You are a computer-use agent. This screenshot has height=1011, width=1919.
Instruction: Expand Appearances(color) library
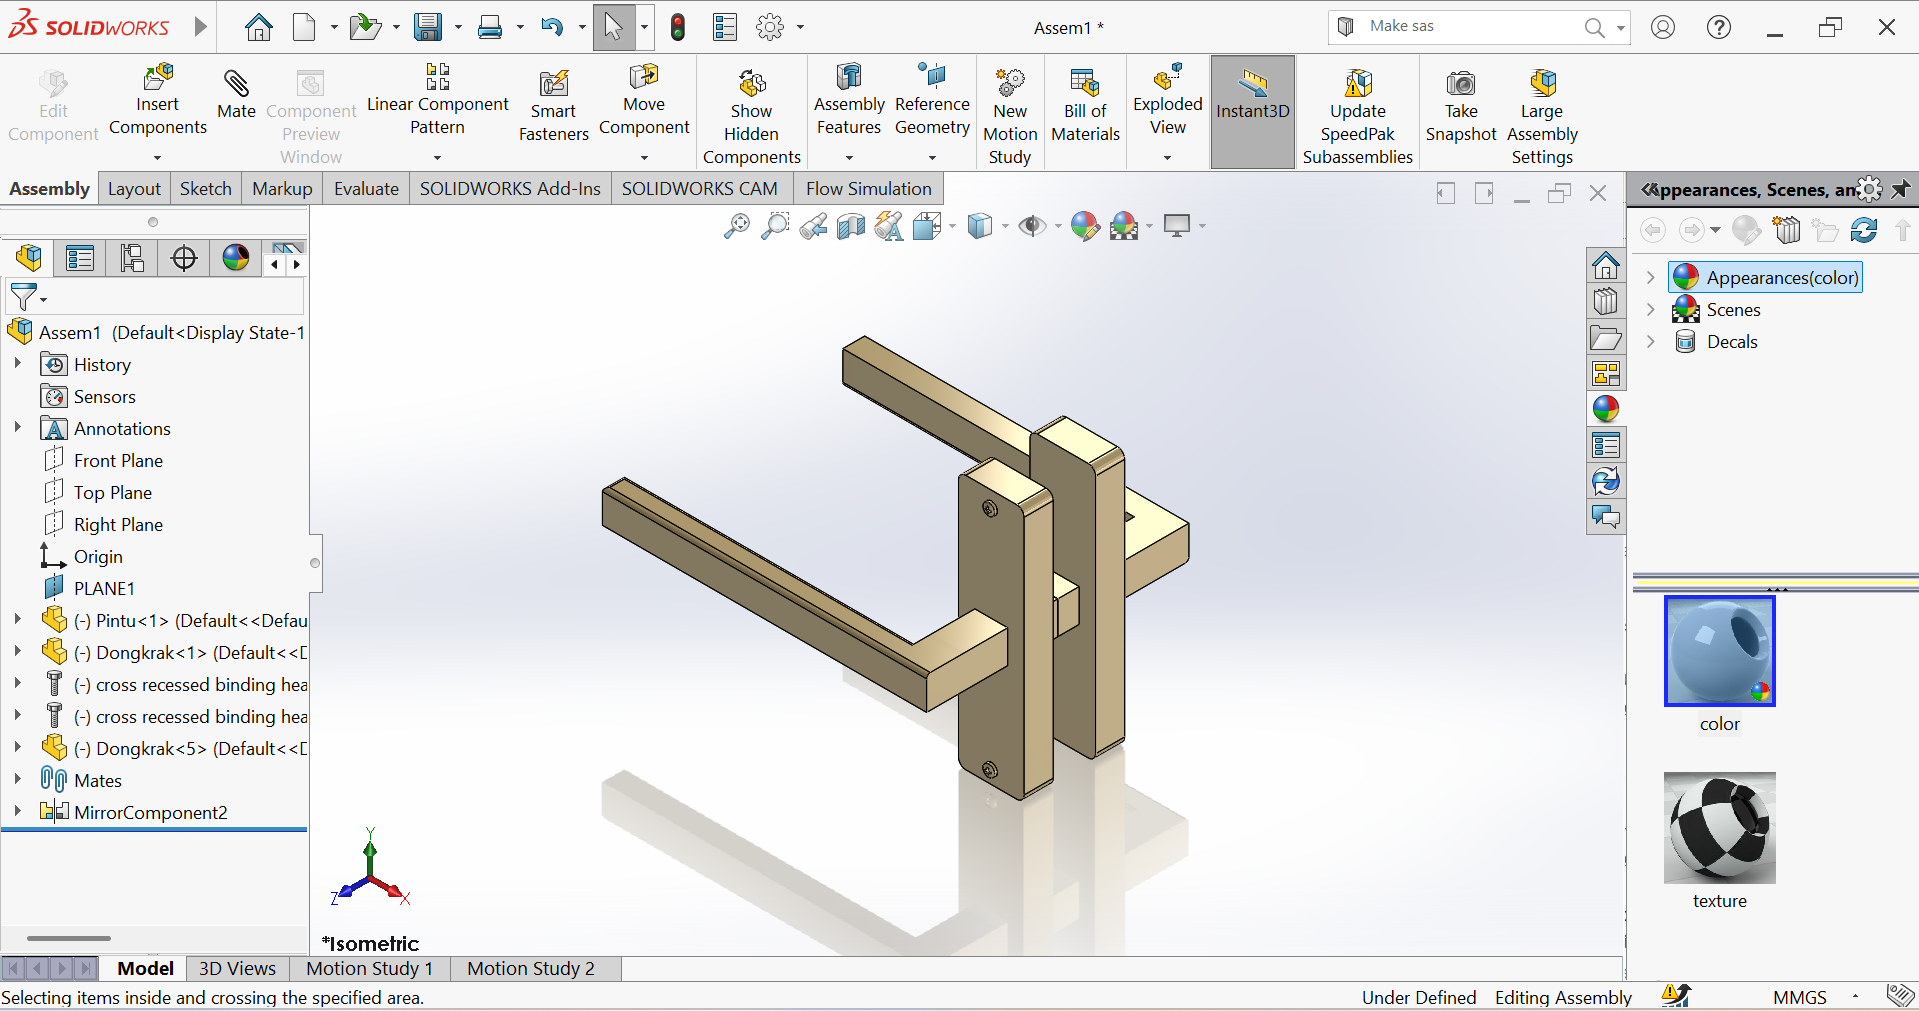coord(1651,277)
